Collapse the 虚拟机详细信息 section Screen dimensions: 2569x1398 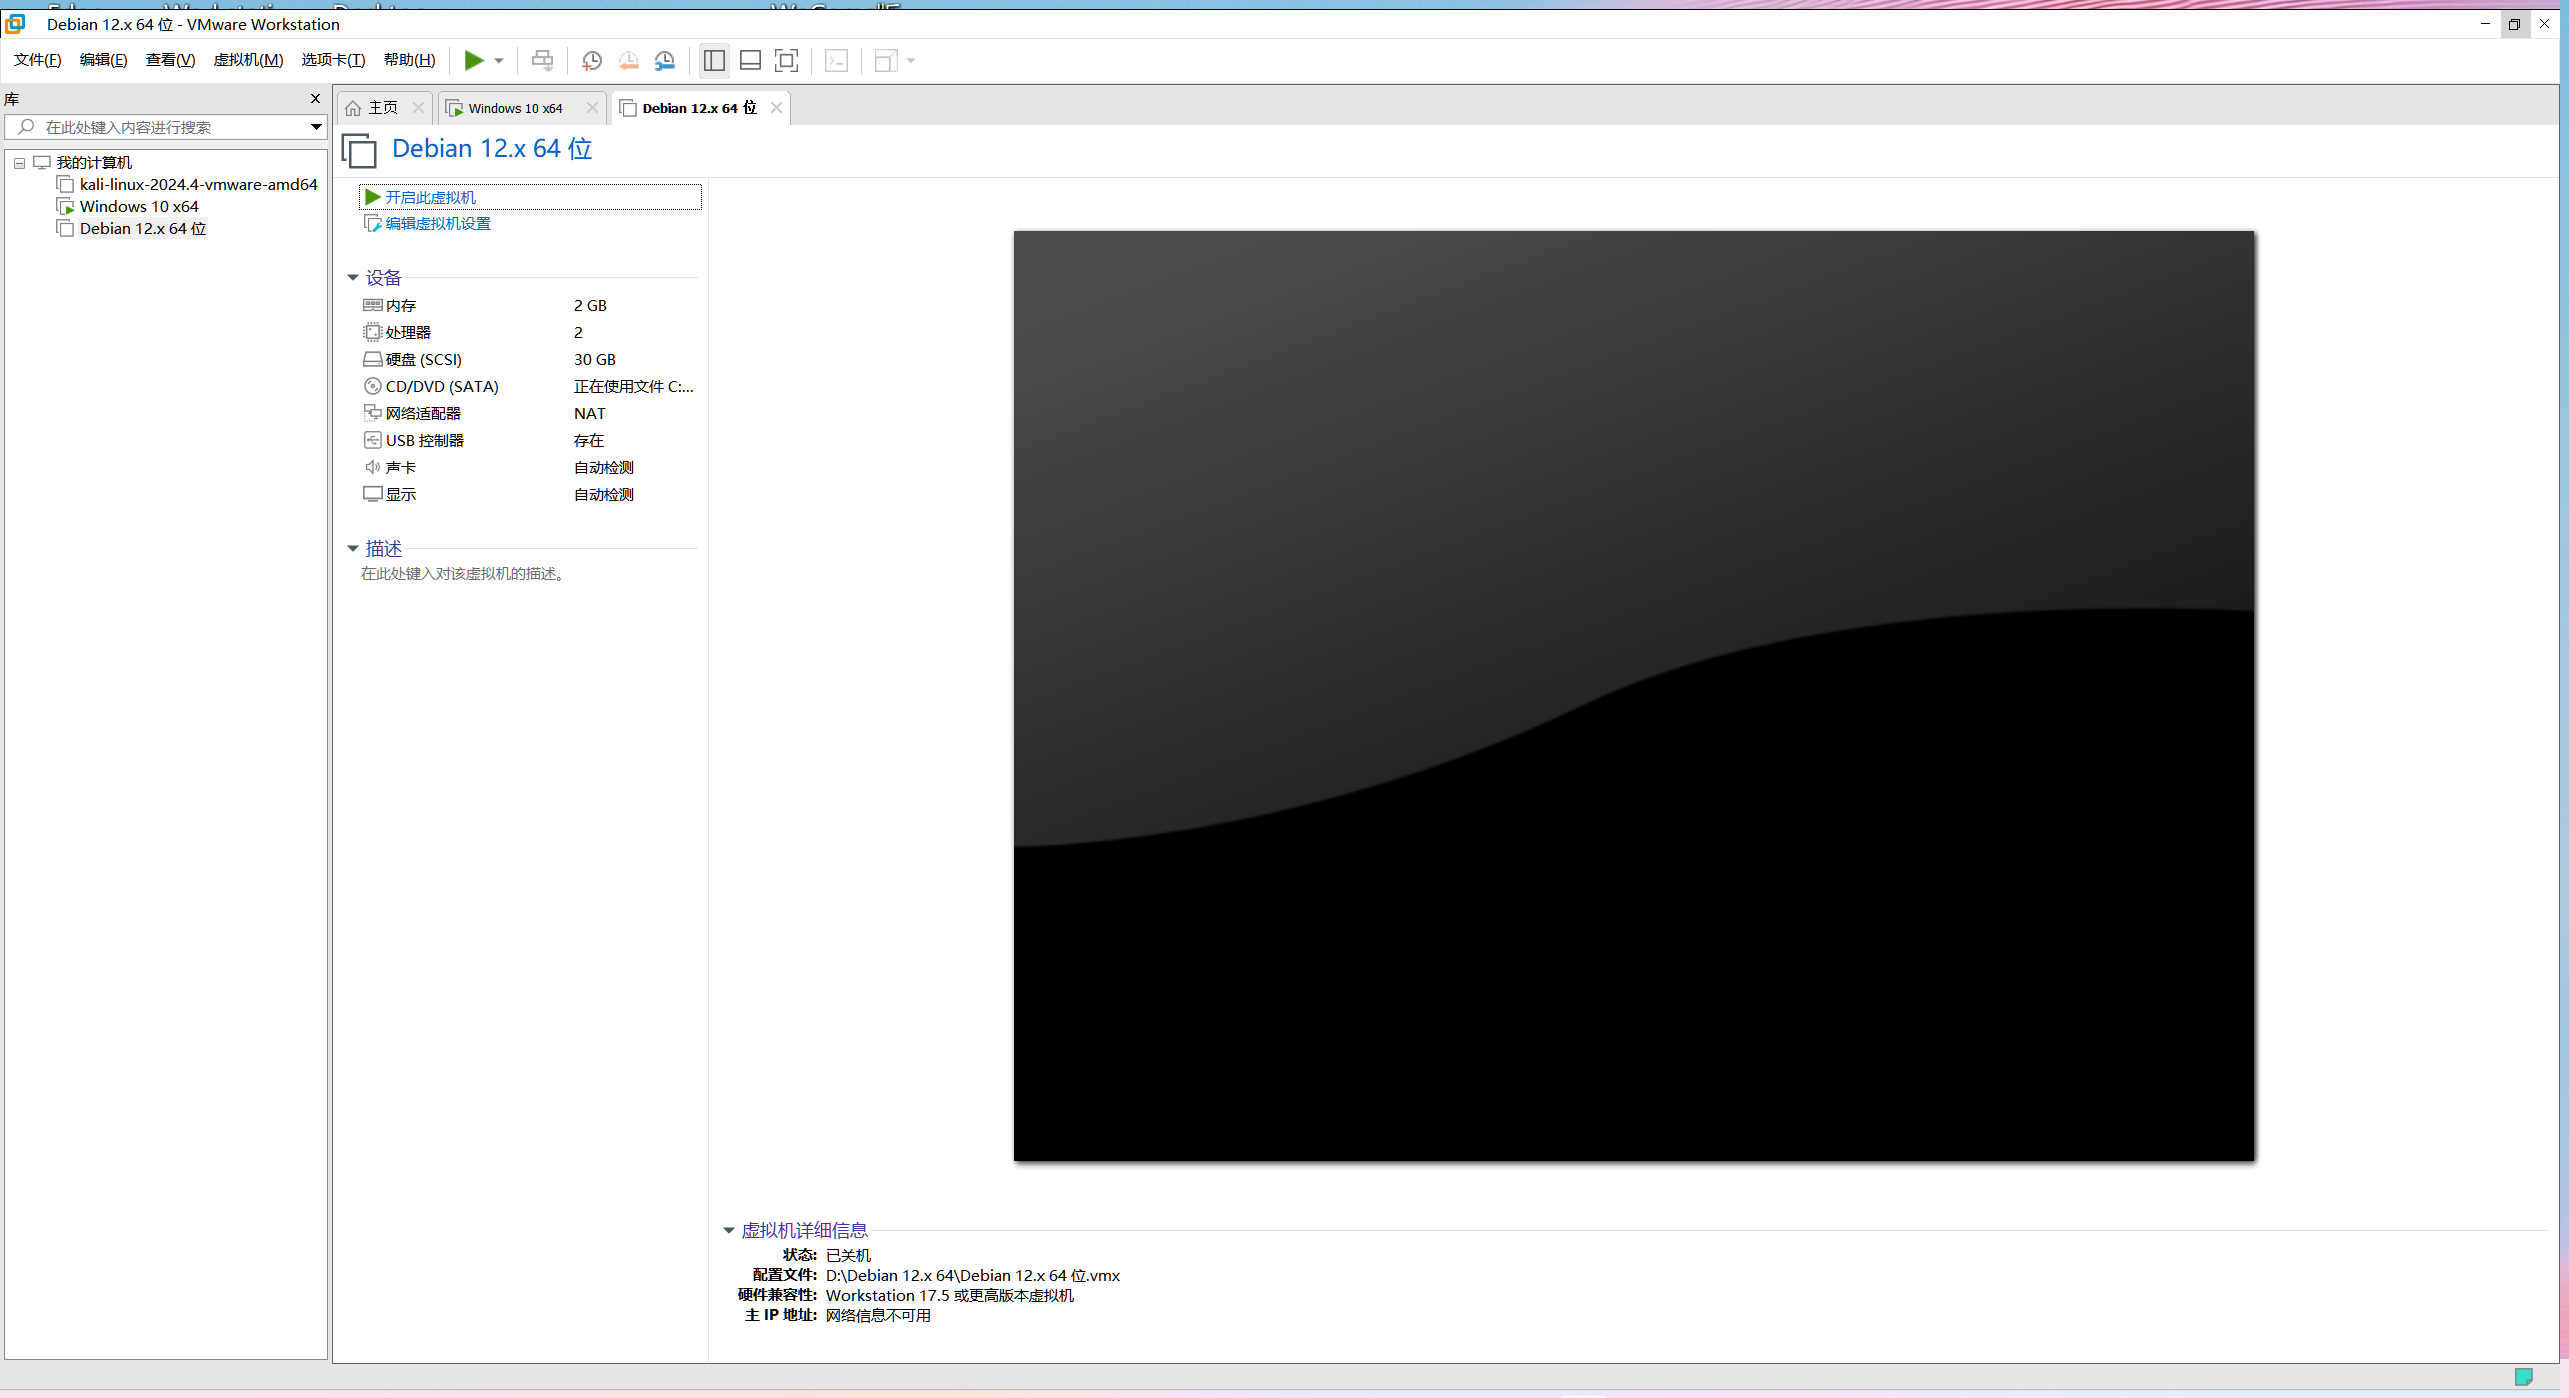[728, 1231]
